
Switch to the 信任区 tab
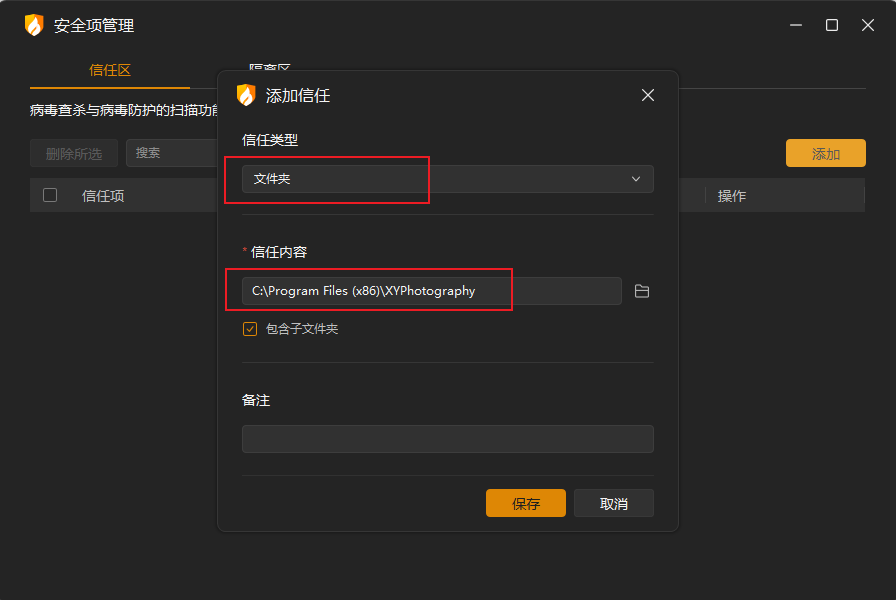pyautogui.click(x=110, y=70)
